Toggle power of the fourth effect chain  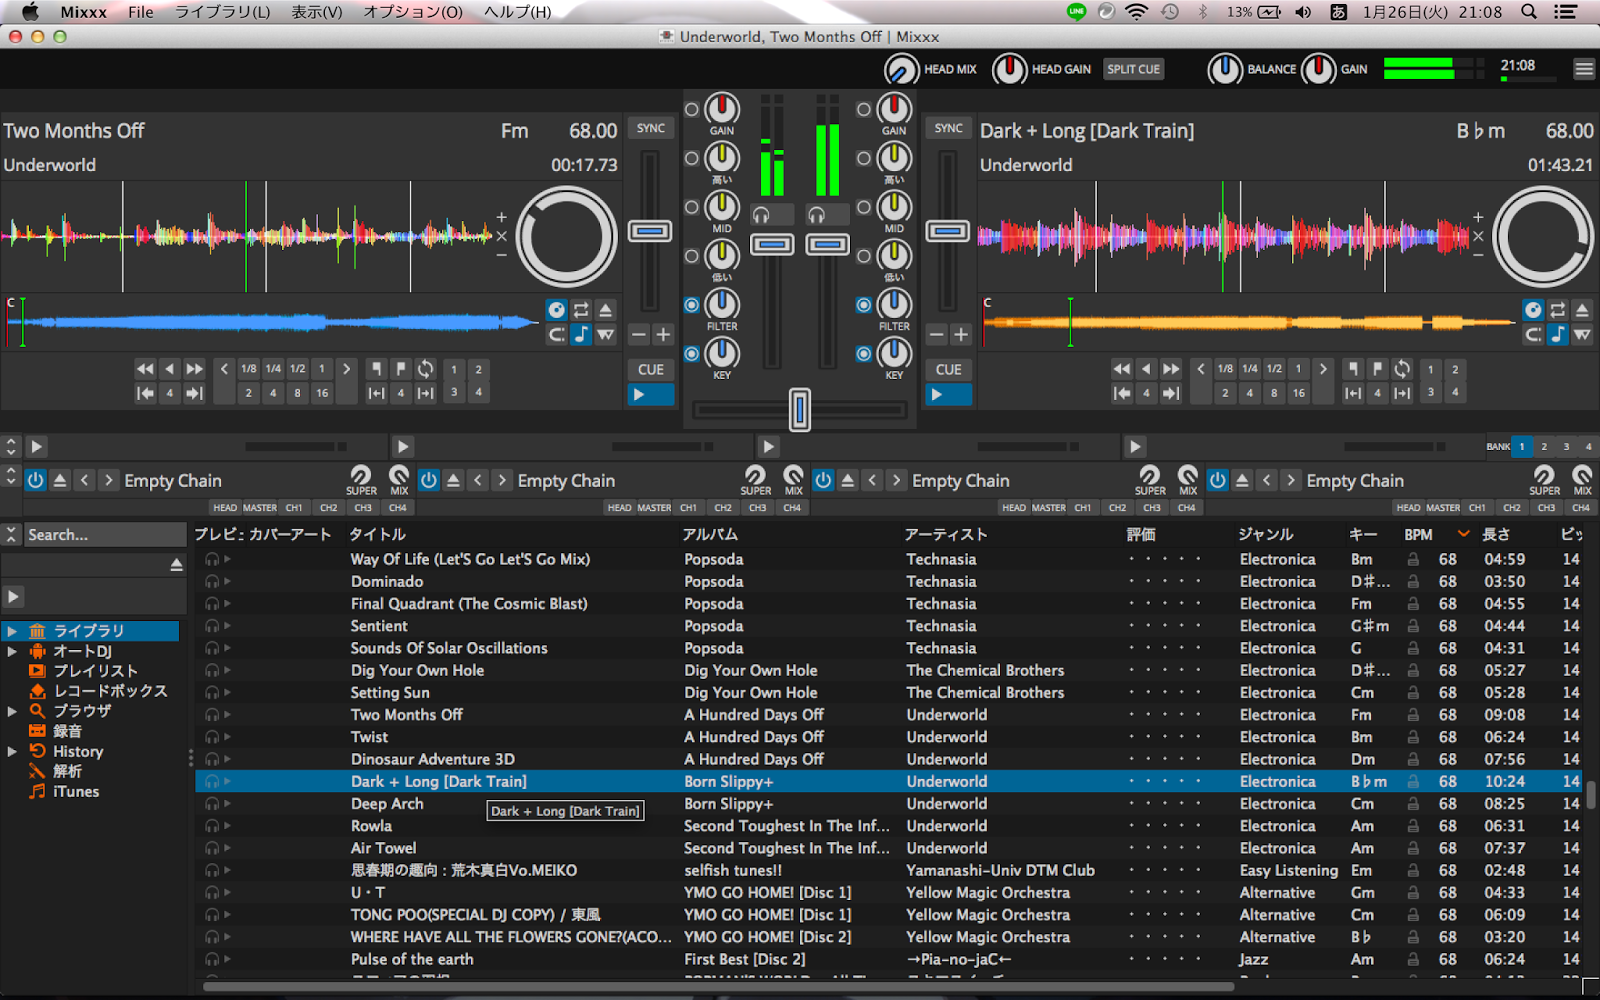click(1217, 481)
